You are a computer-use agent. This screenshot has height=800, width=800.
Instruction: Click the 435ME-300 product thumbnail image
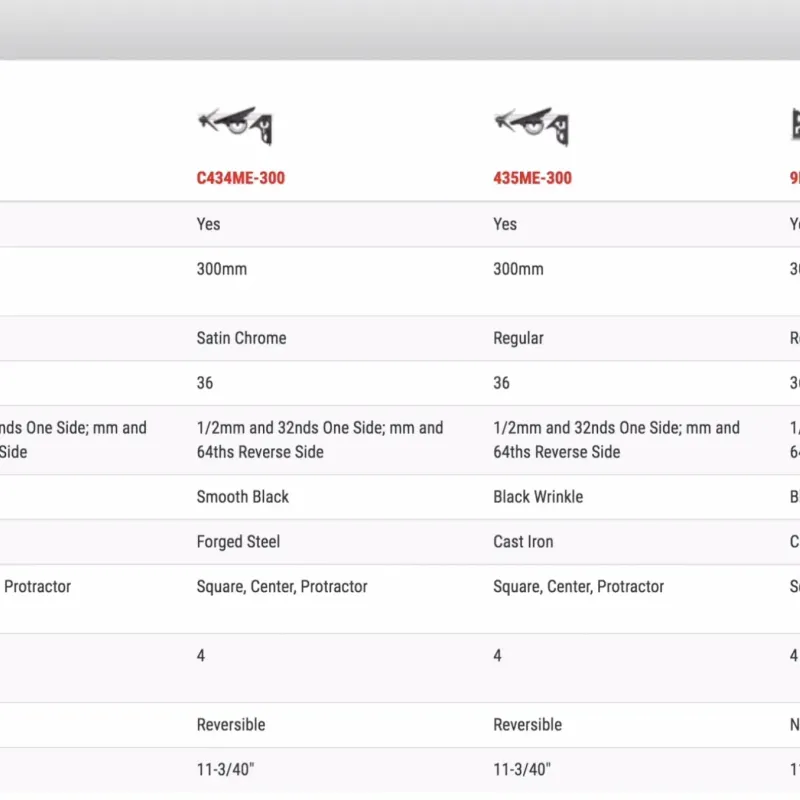click(532, 125)
